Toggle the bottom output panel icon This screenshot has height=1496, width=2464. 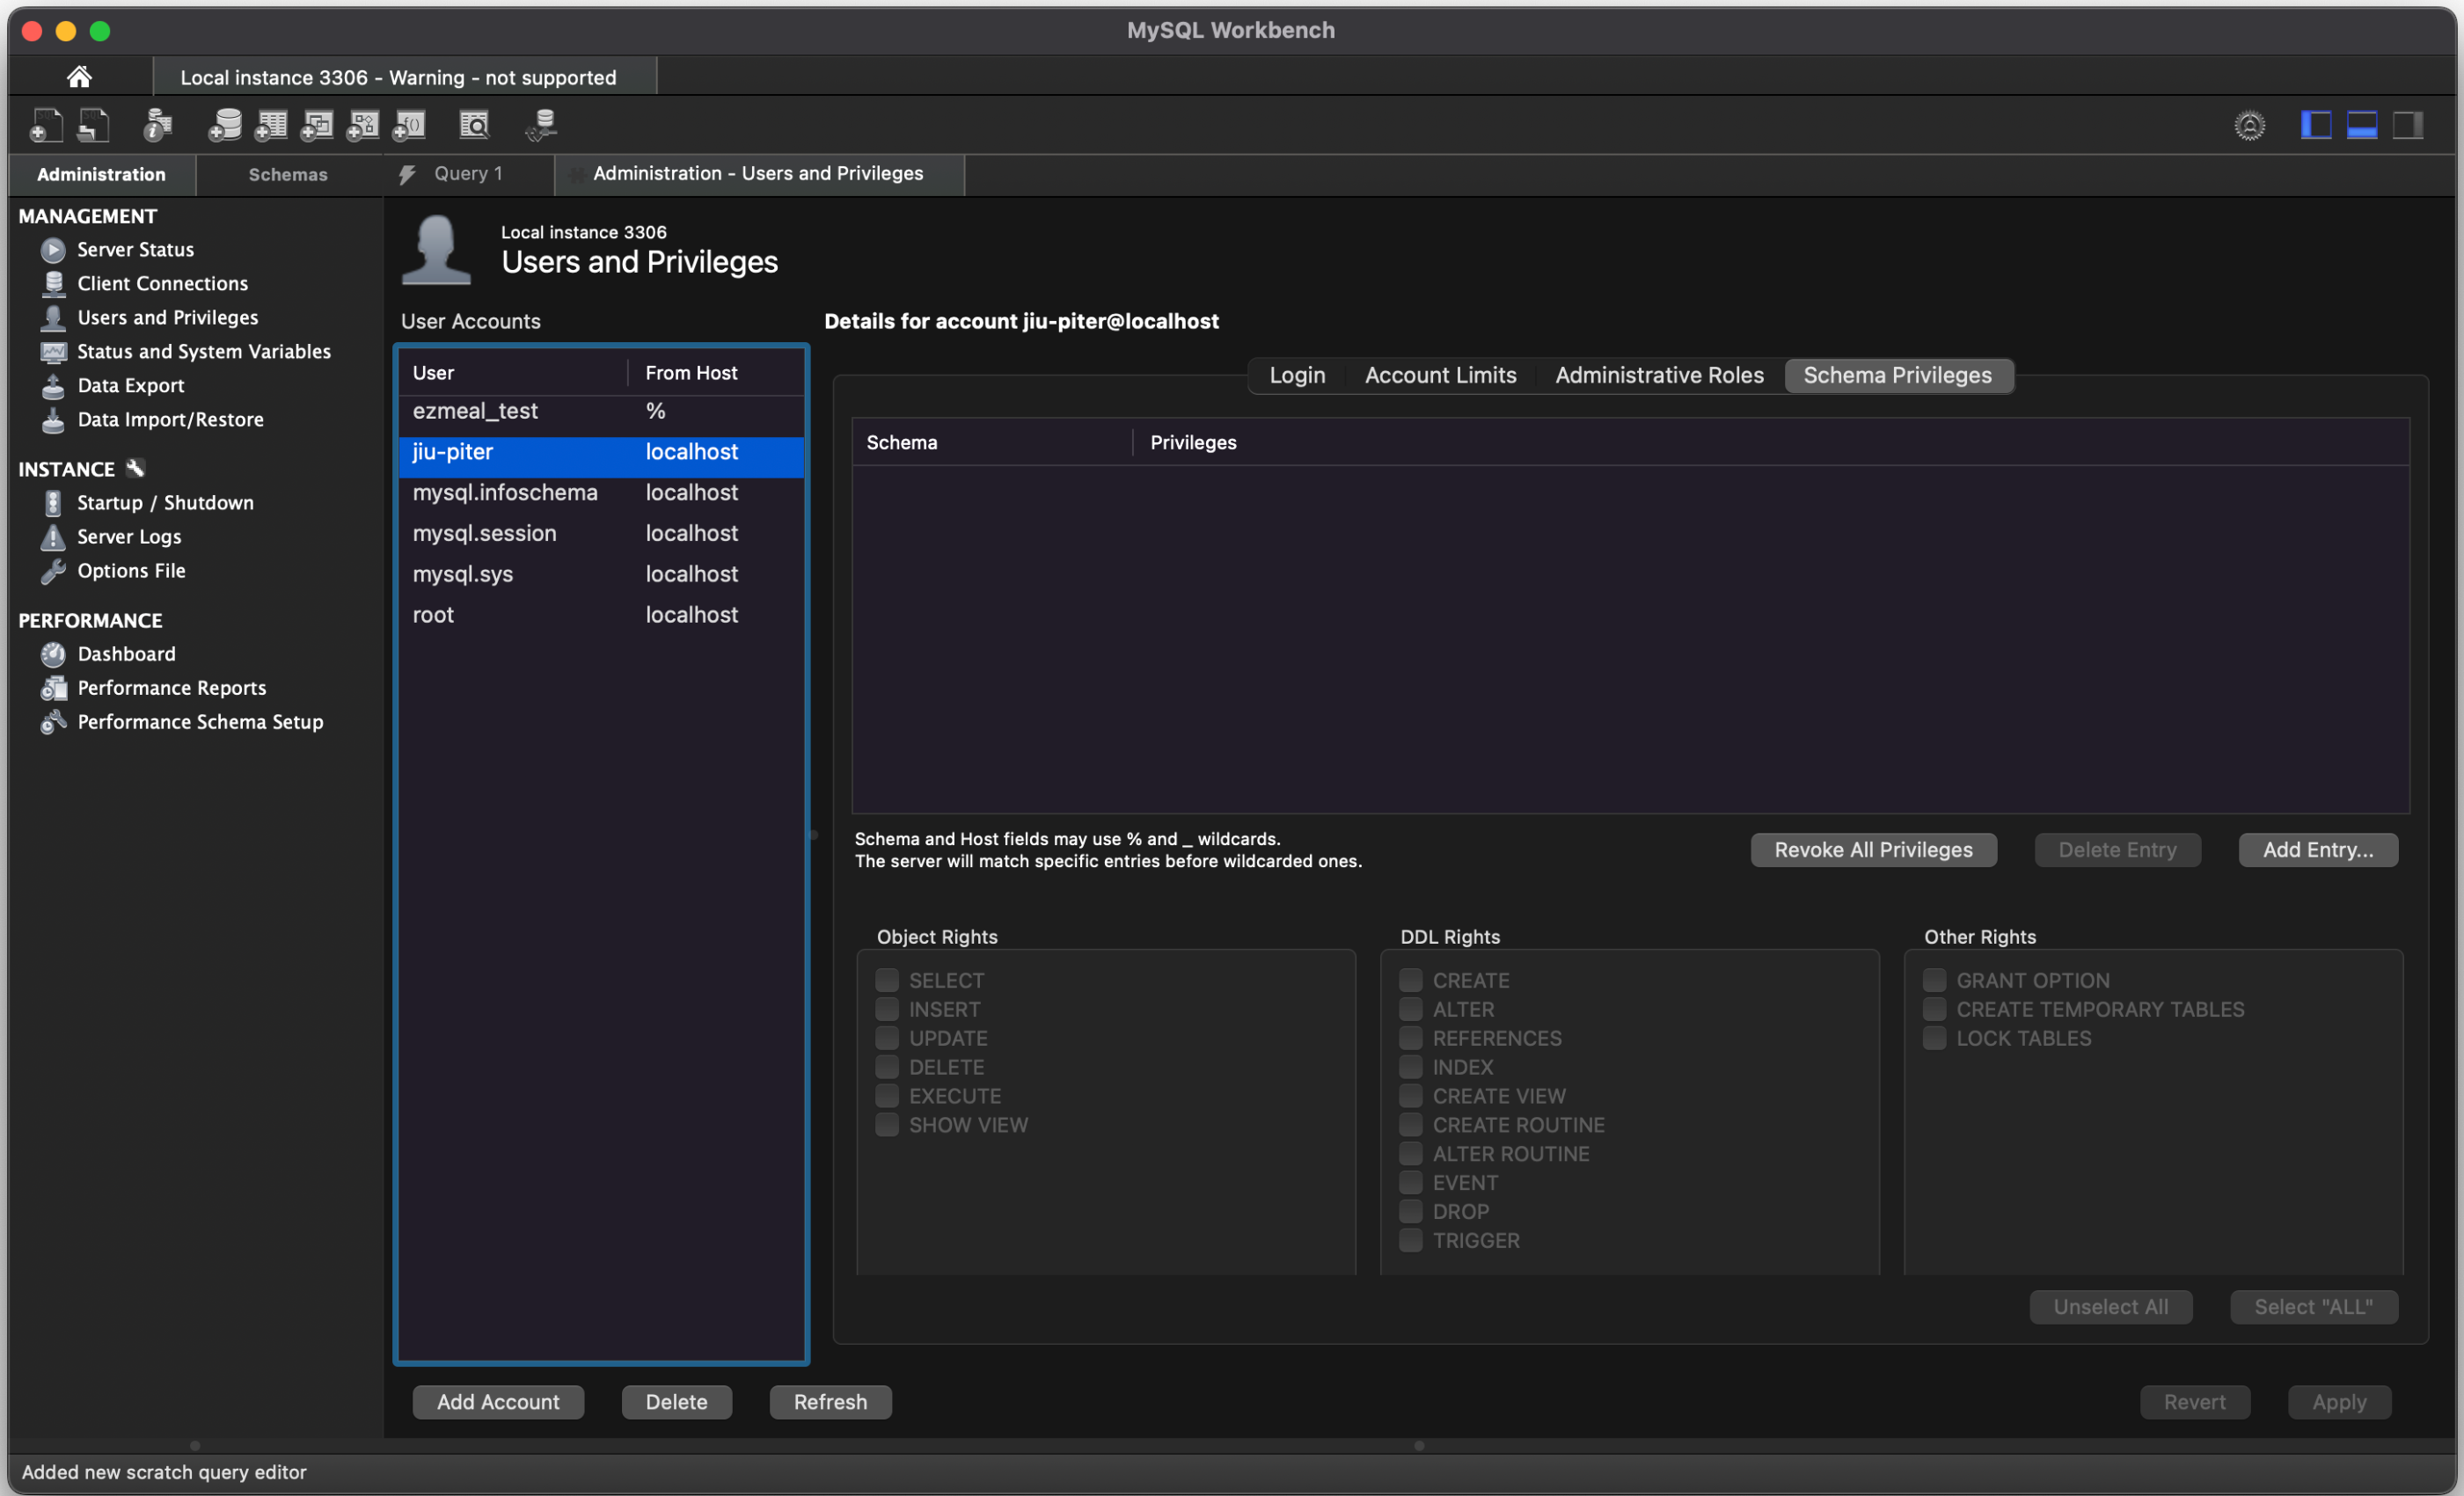coord(2362,125)
